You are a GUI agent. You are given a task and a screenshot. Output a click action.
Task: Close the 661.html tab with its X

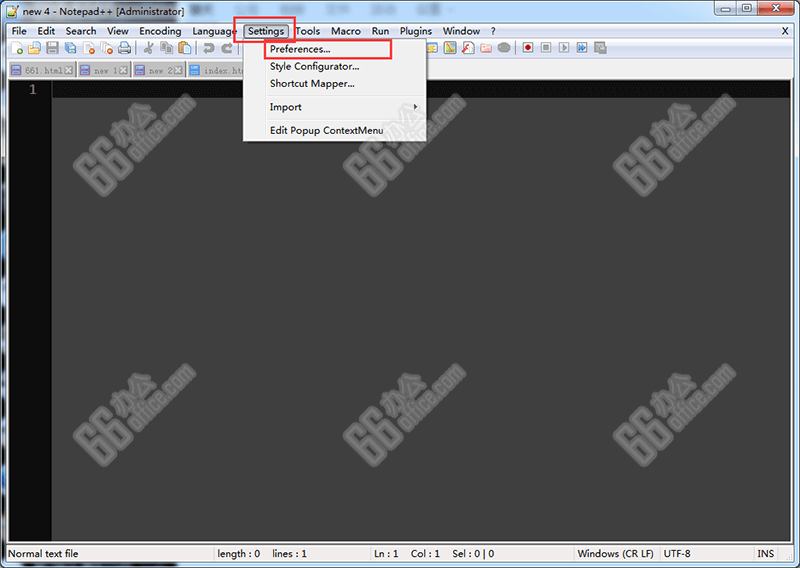coord(68,70)
